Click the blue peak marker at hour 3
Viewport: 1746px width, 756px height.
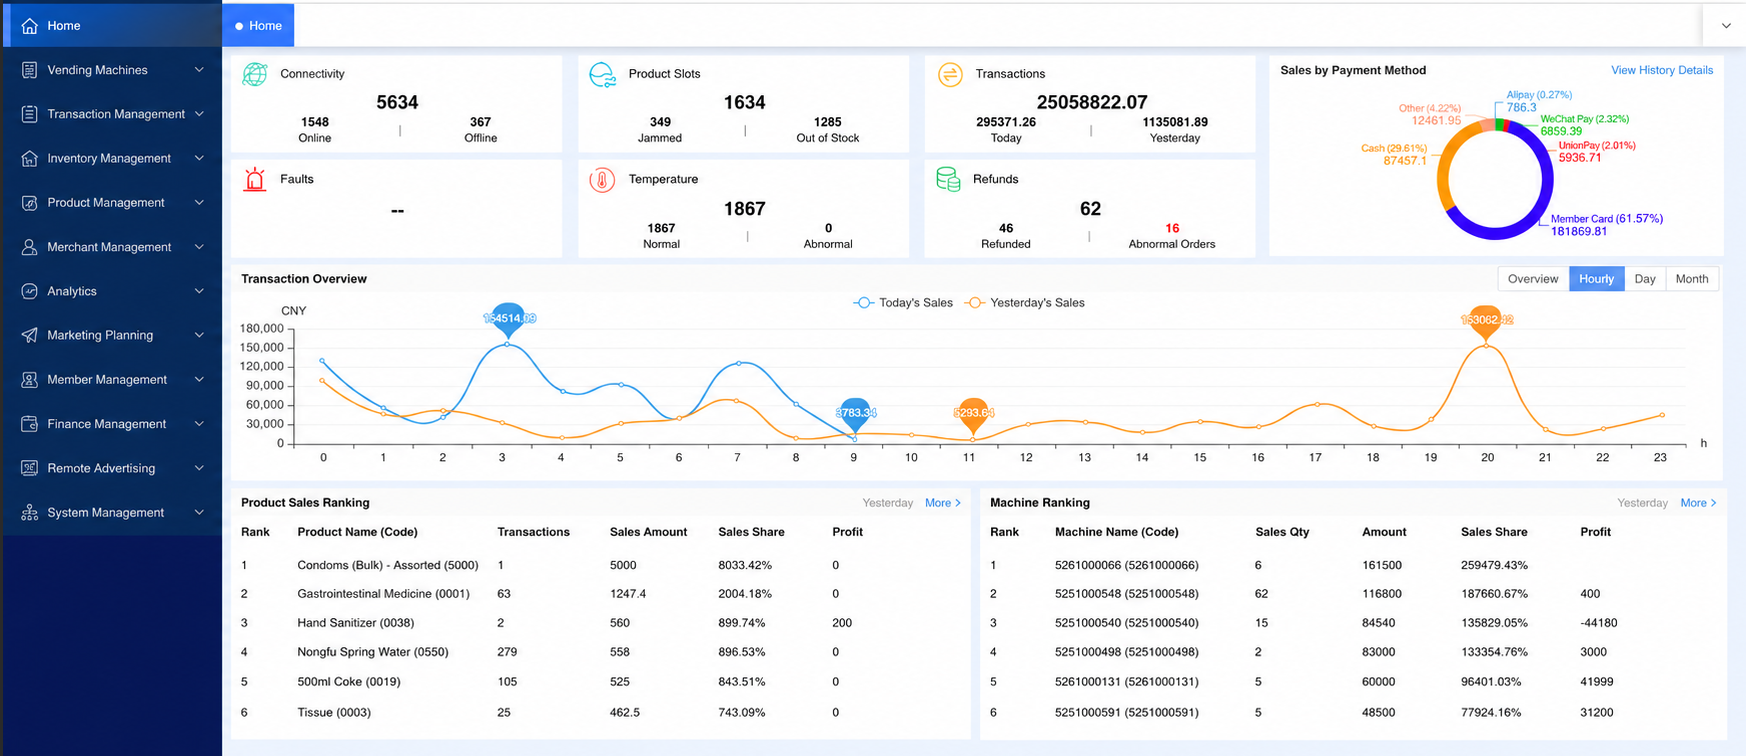(x=508, y=318)
